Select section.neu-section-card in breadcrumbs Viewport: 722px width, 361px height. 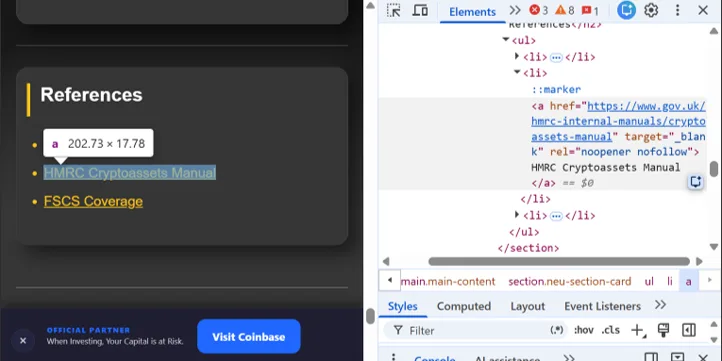click(x=570, y=281)
